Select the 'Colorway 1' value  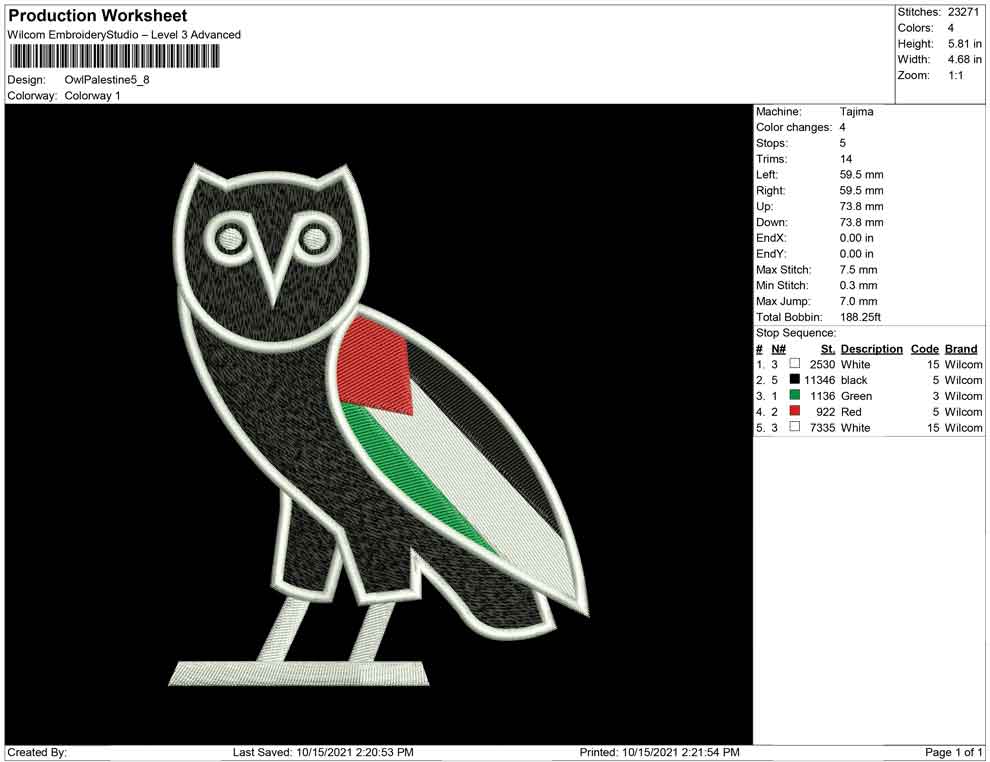tap(92, 95)
